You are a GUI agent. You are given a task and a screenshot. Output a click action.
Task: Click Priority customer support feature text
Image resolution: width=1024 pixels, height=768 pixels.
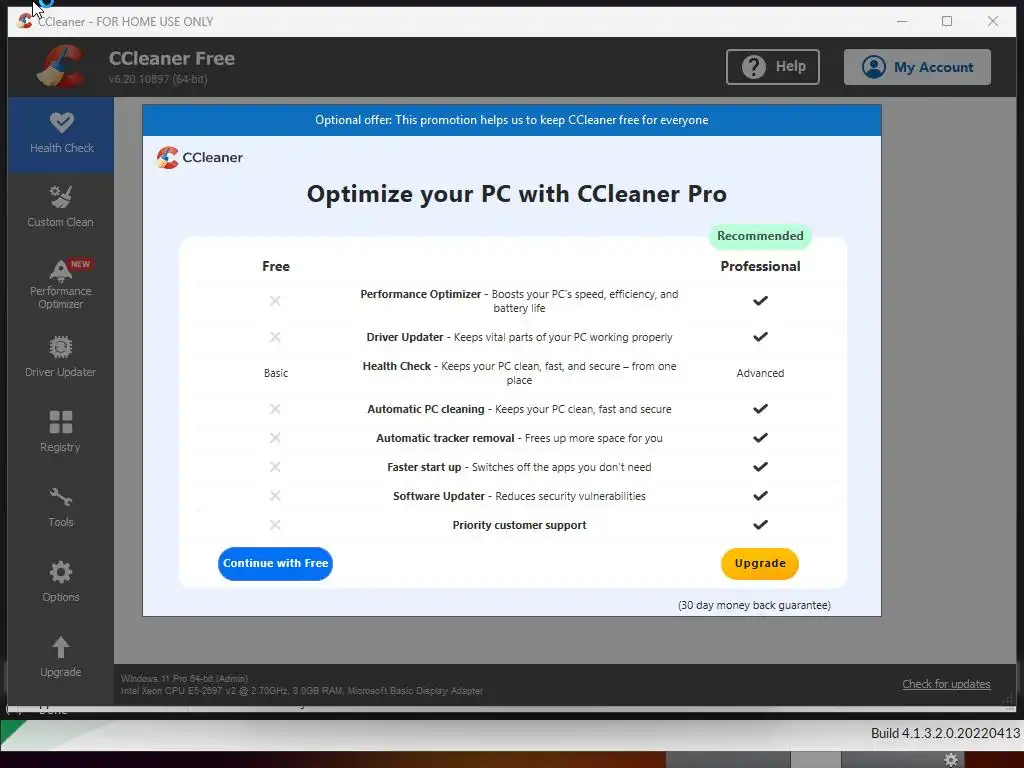(519, 525)
